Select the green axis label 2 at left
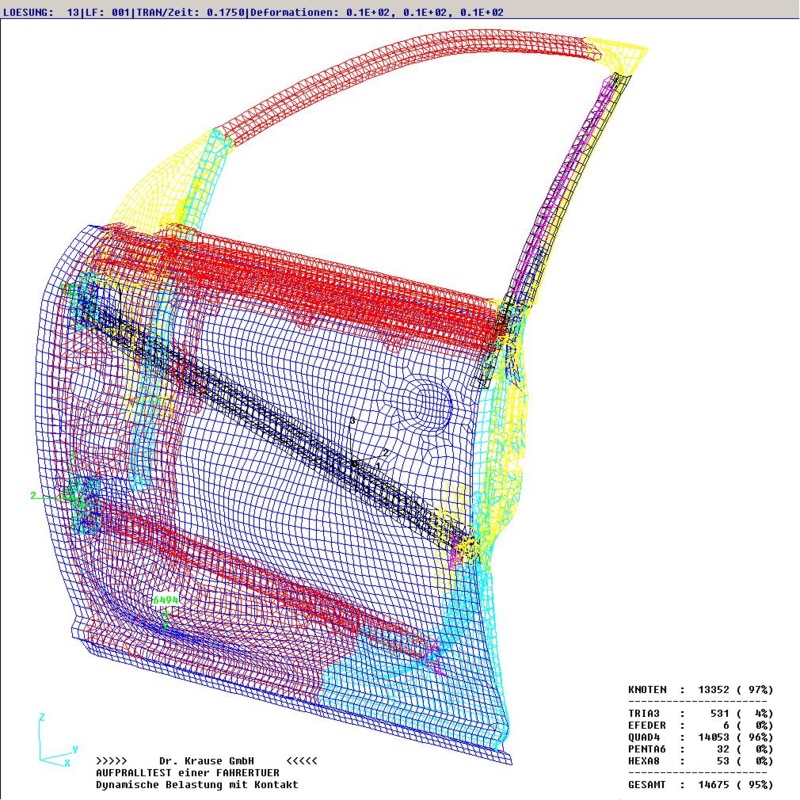The height and width of the screenshot is (800, 800). (x=33, y=495)
